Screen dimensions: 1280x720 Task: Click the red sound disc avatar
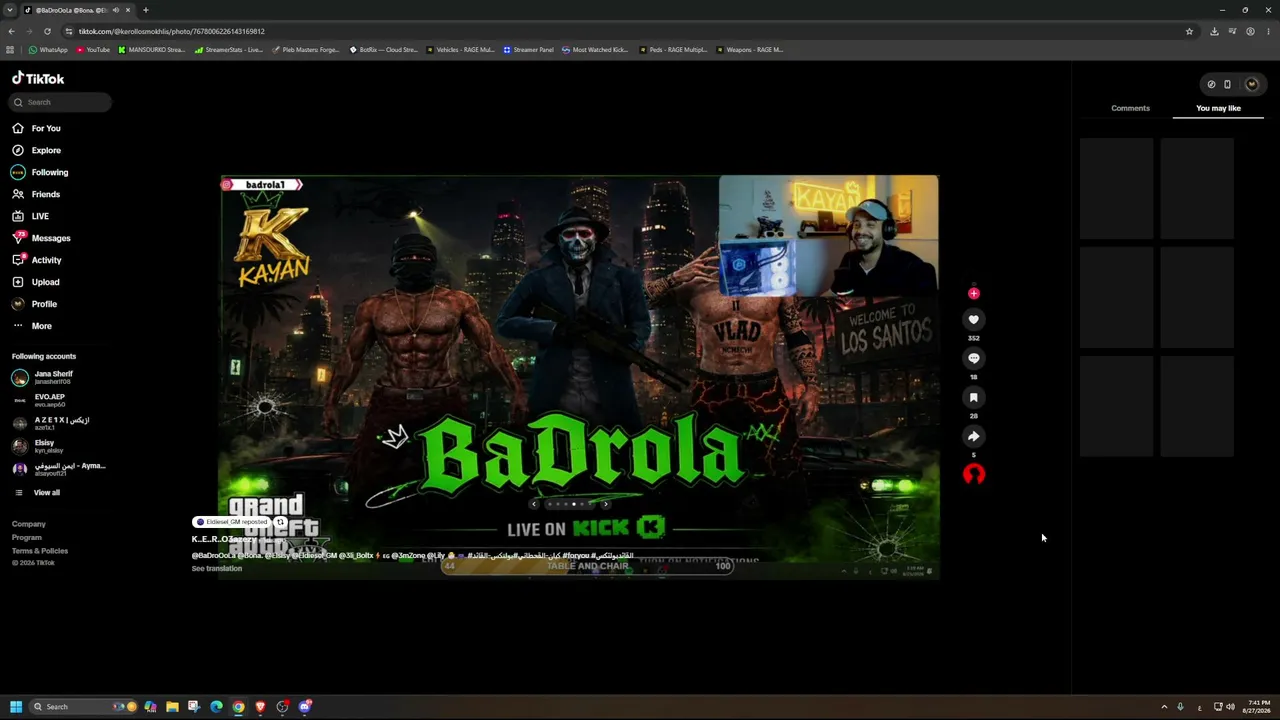(974, 474)
